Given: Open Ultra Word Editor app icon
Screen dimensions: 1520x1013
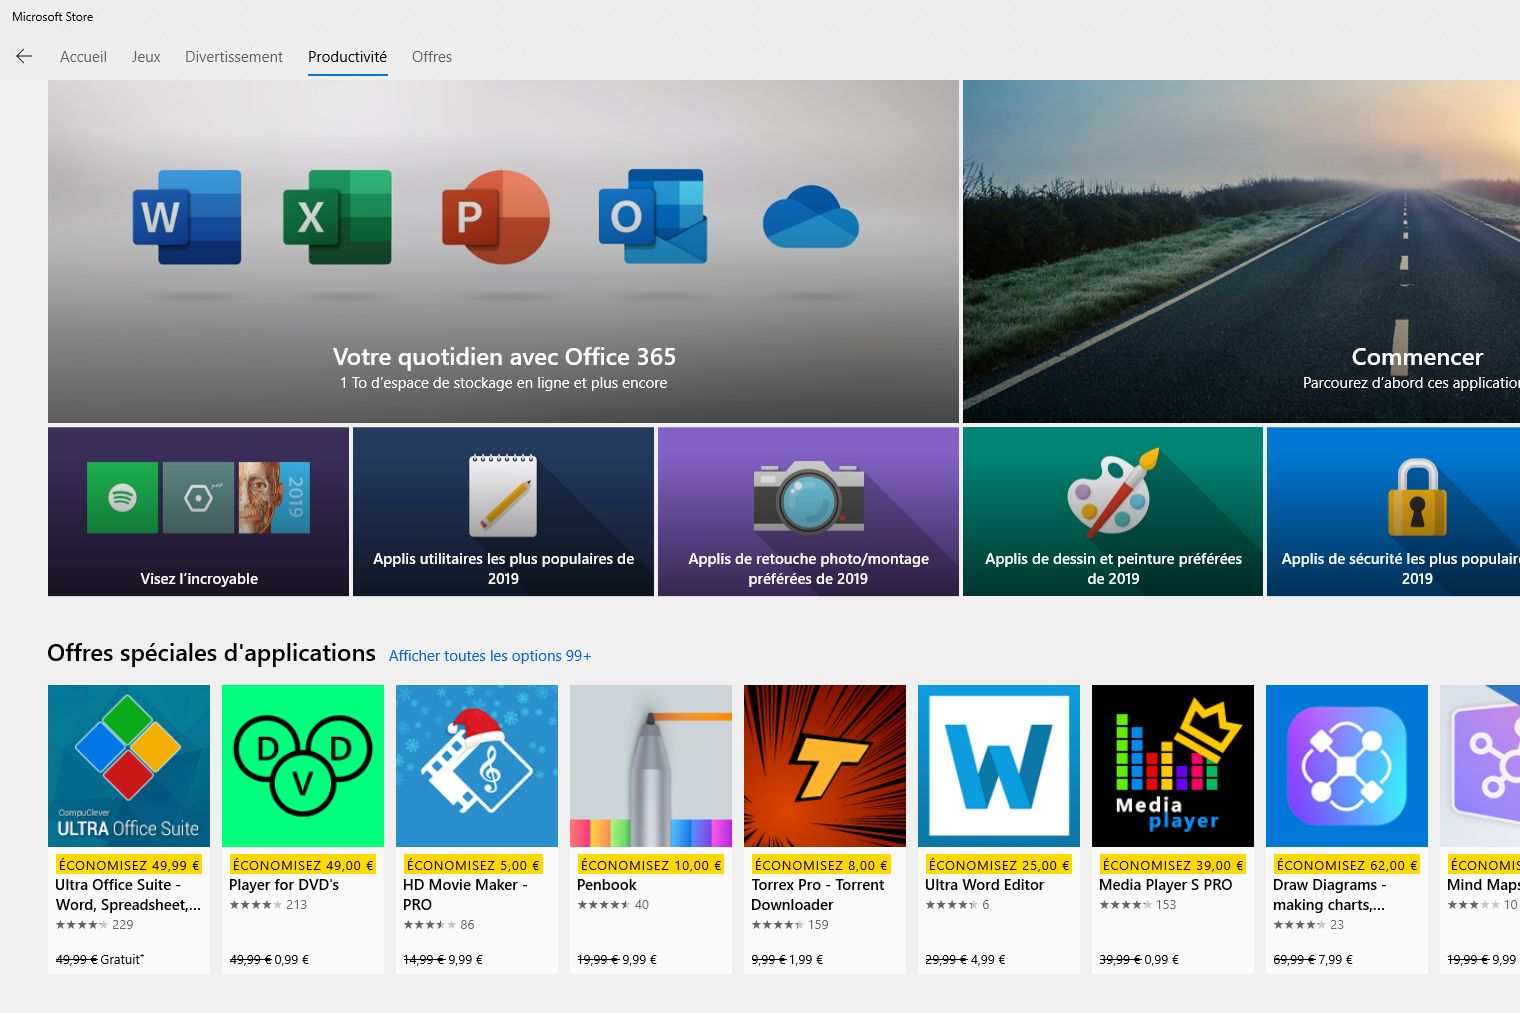Looking at the screenshot, I should [999, 766].
